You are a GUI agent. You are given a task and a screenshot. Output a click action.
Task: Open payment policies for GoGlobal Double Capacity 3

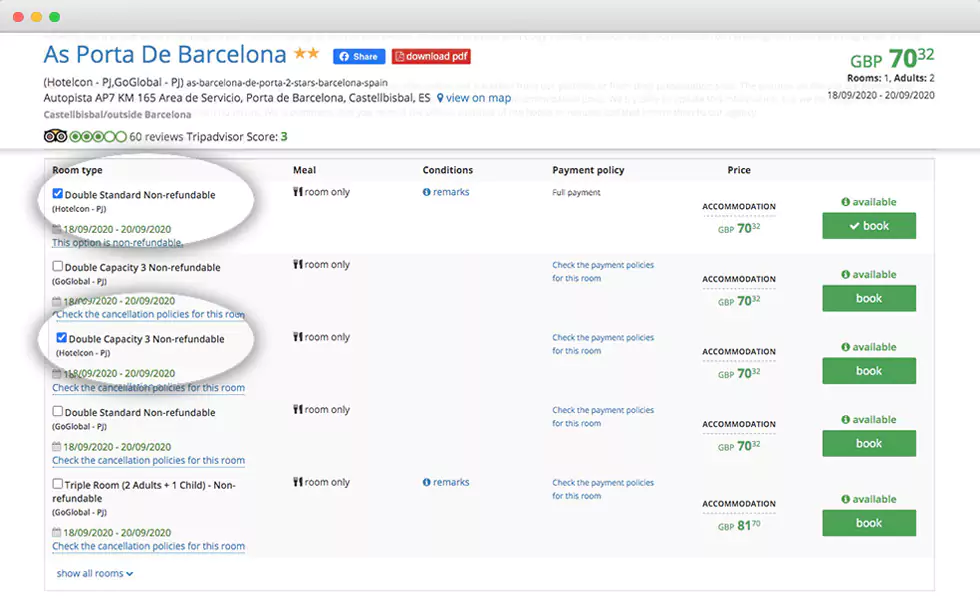[x=602, y=272]
